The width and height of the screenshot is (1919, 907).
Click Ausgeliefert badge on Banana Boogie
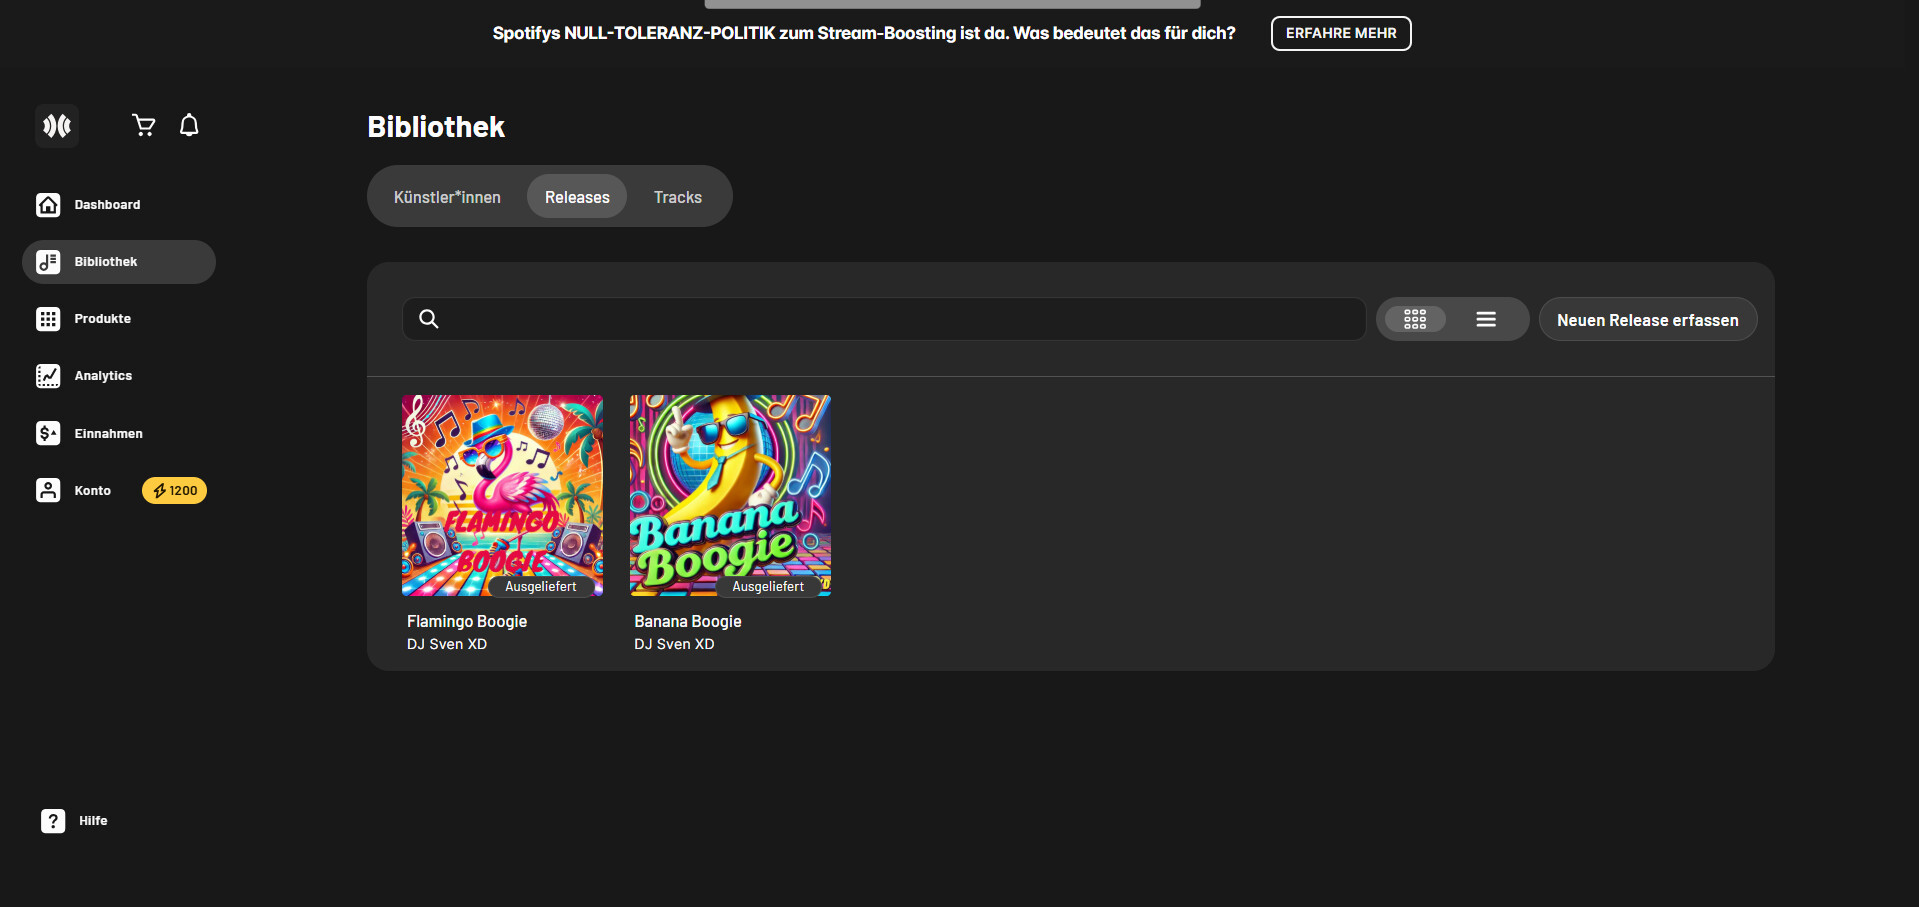(x=768, y=586)
